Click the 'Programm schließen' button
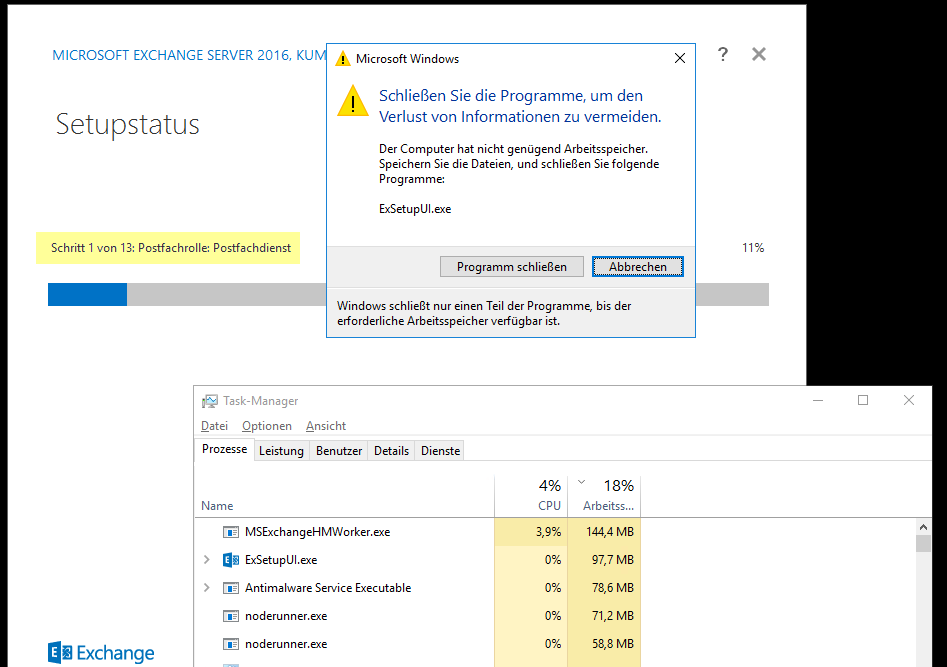 tap(512, 266)
